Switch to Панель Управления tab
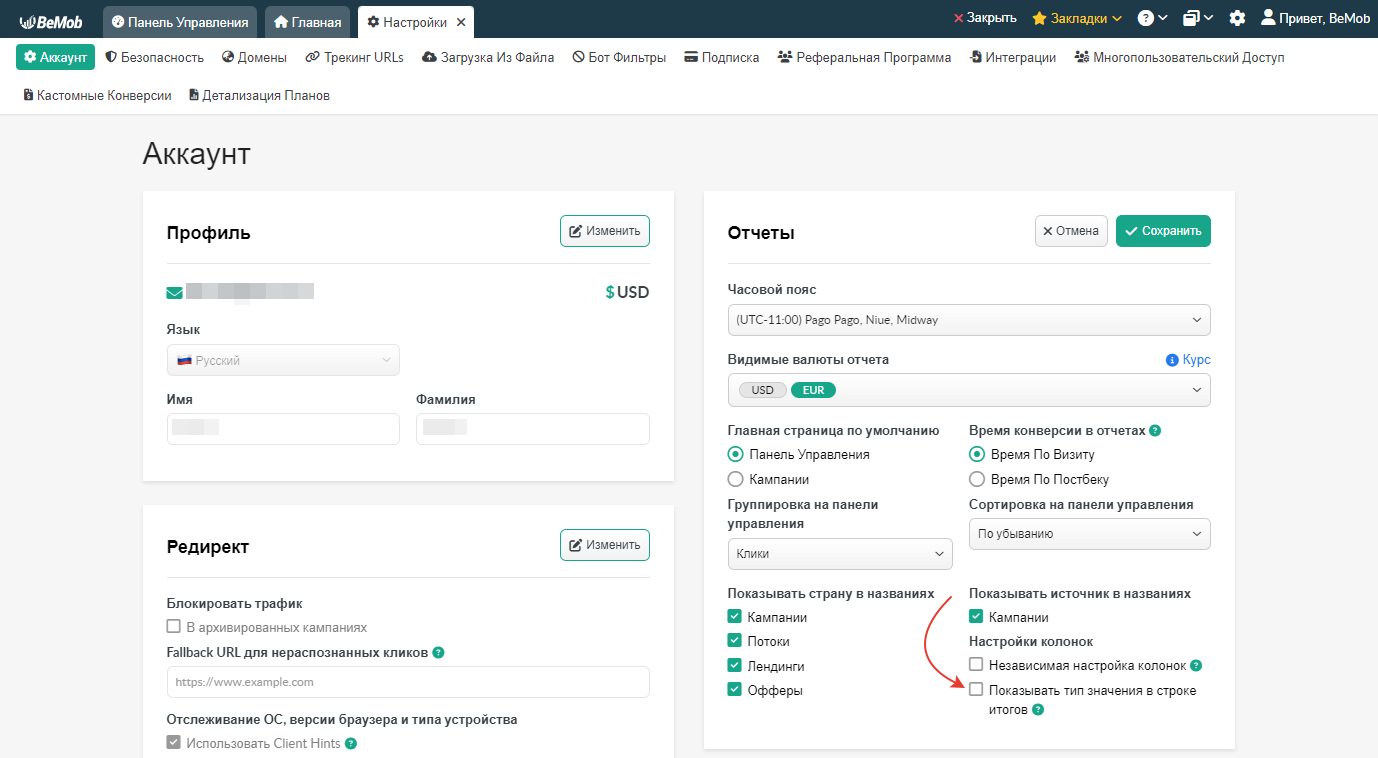1378x758 pixels. tap(180, 22)
